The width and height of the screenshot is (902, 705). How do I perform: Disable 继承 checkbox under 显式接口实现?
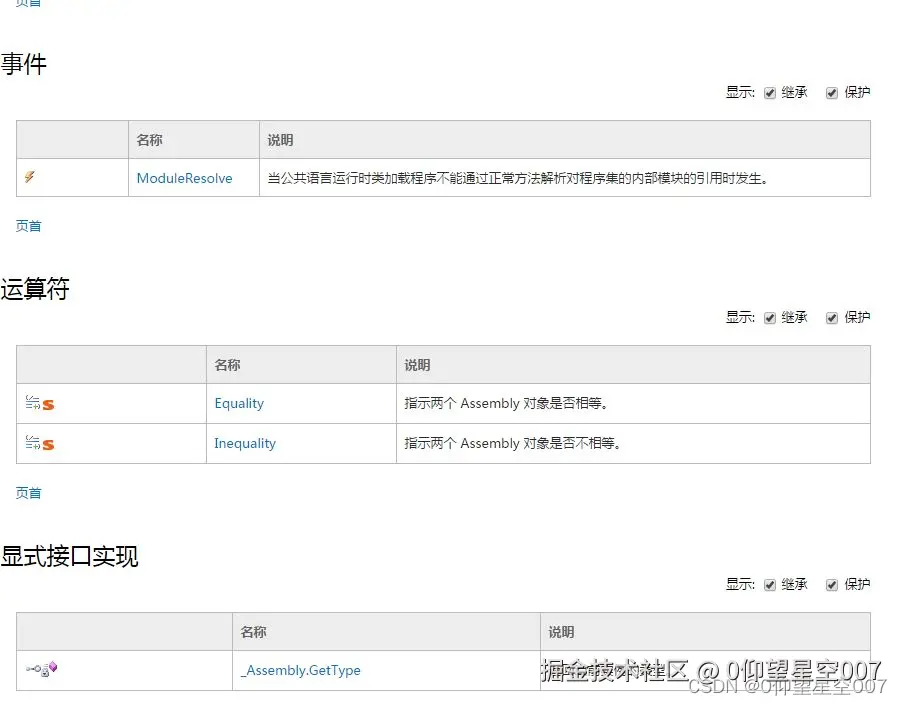[x=770, y=584]
